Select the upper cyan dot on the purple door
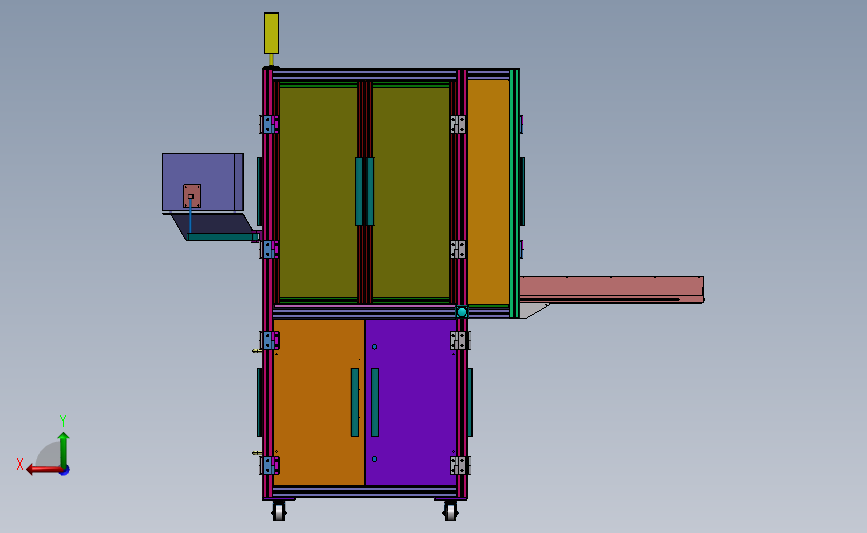867x533 pixels. tap(374, 347)
